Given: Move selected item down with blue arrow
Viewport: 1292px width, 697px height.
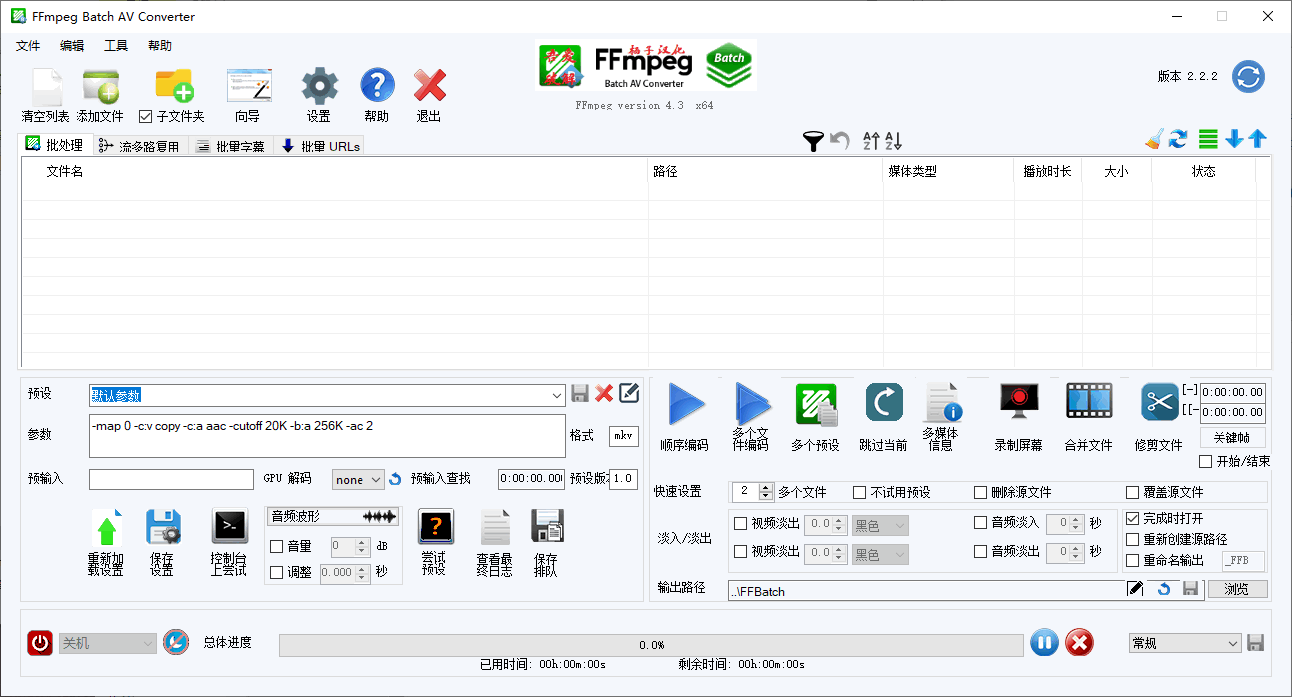Looking at the screenshot, I should 1235,139.
